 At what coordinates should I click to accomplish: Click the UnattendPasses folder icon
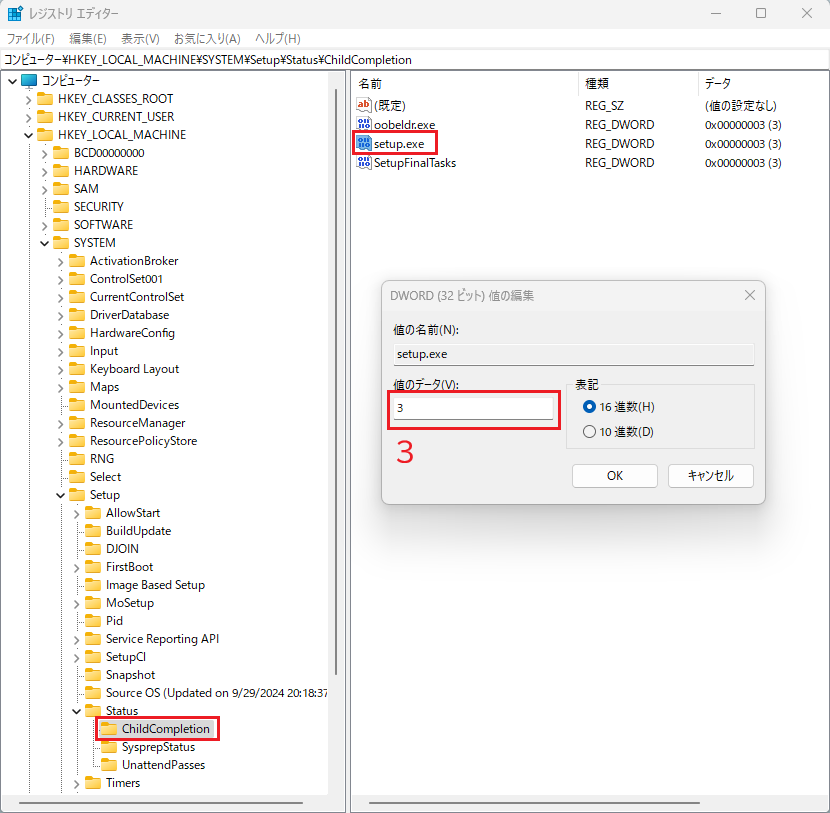(109, 765)
